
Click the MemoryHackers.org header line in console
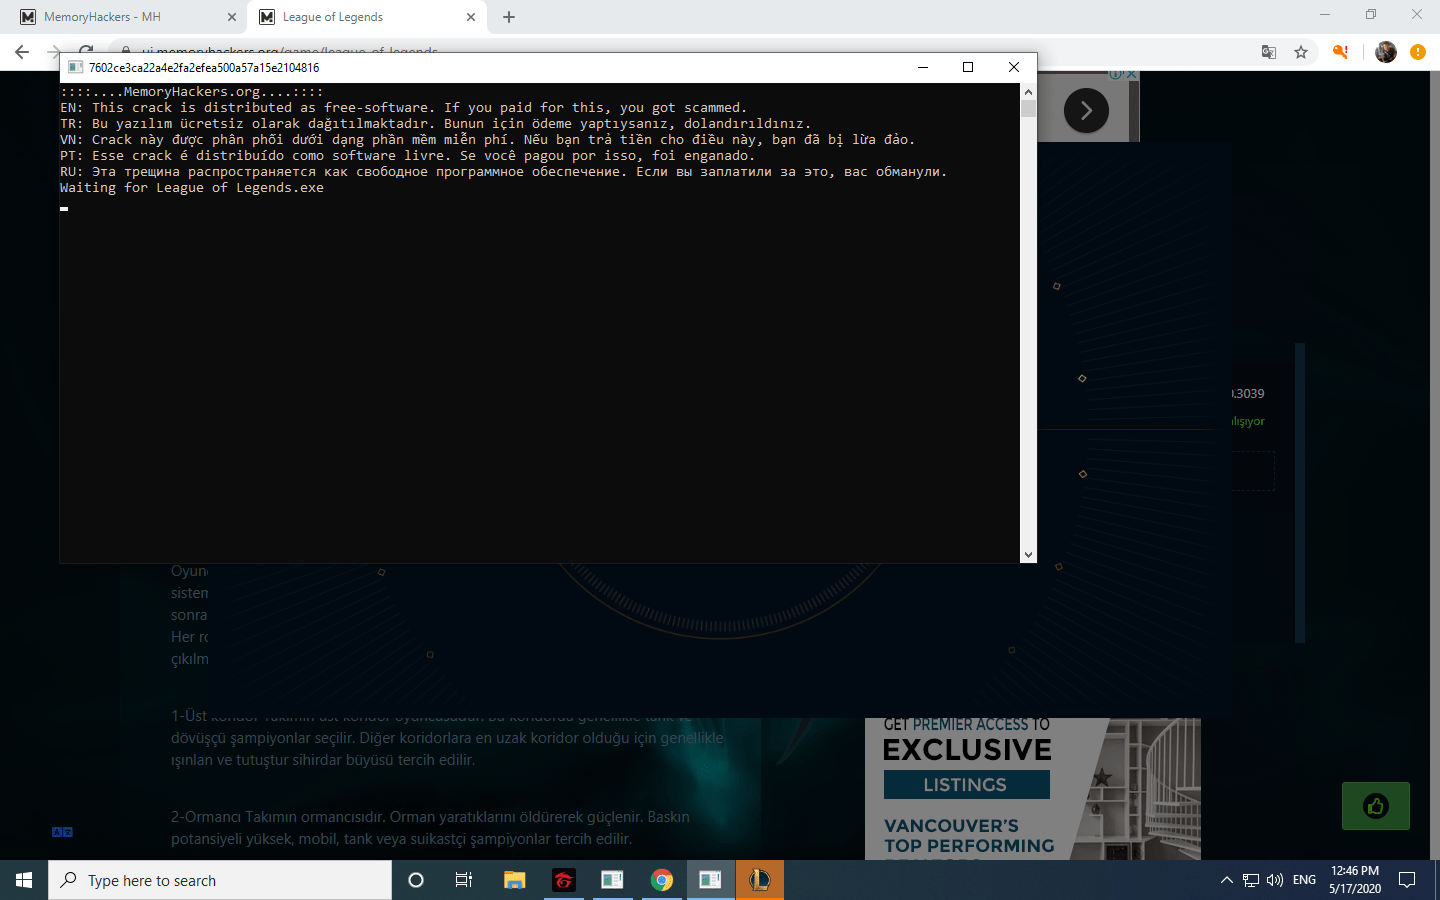[192, 92]
